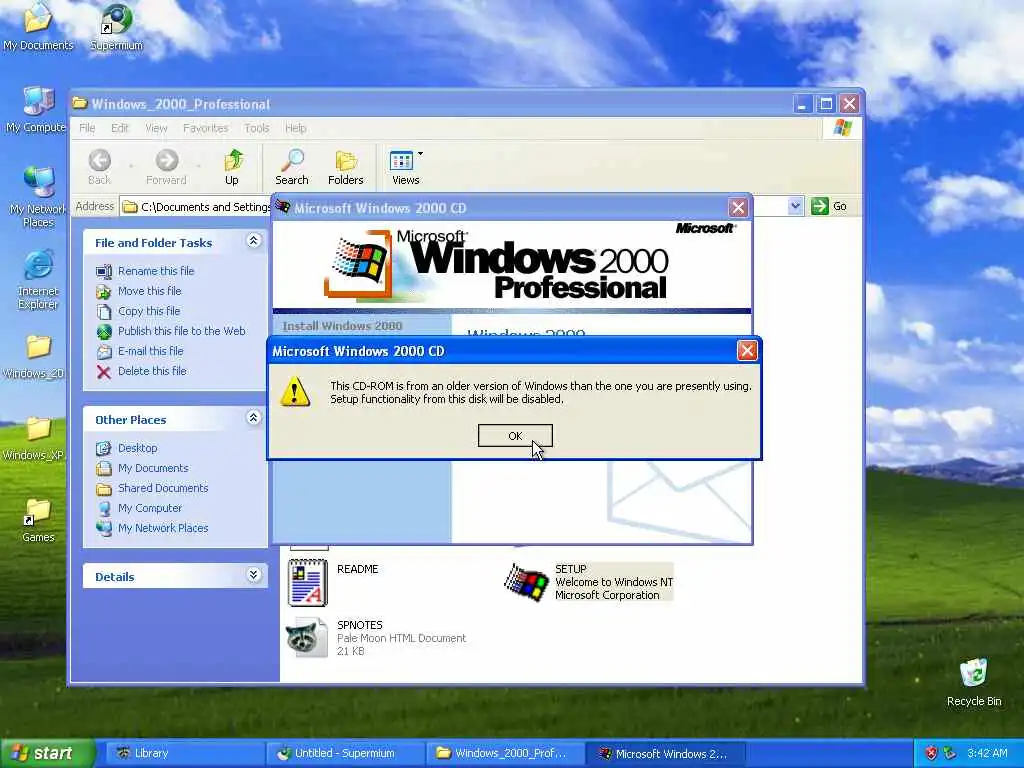Image resolution: width=1024 pixels, height=768 pixels.
Task: Switch to the Library taskbar button
Action: (183, 753)
